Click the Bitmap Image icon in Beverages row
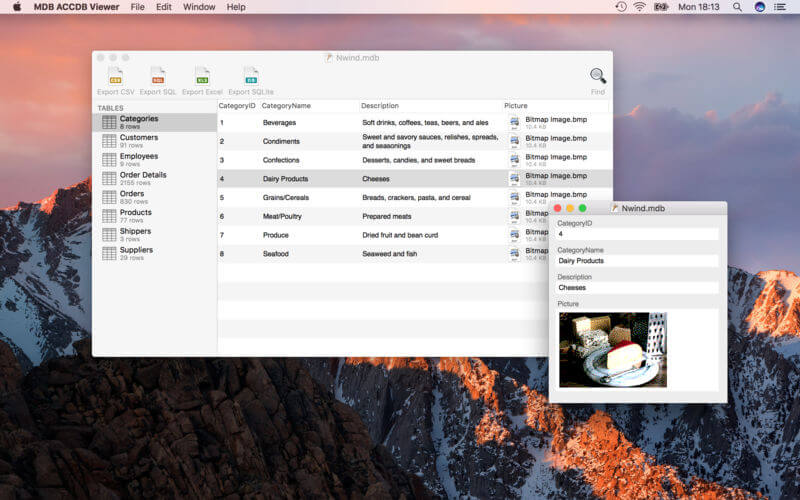This screenshot has width=800, height=500. point(515,123)
